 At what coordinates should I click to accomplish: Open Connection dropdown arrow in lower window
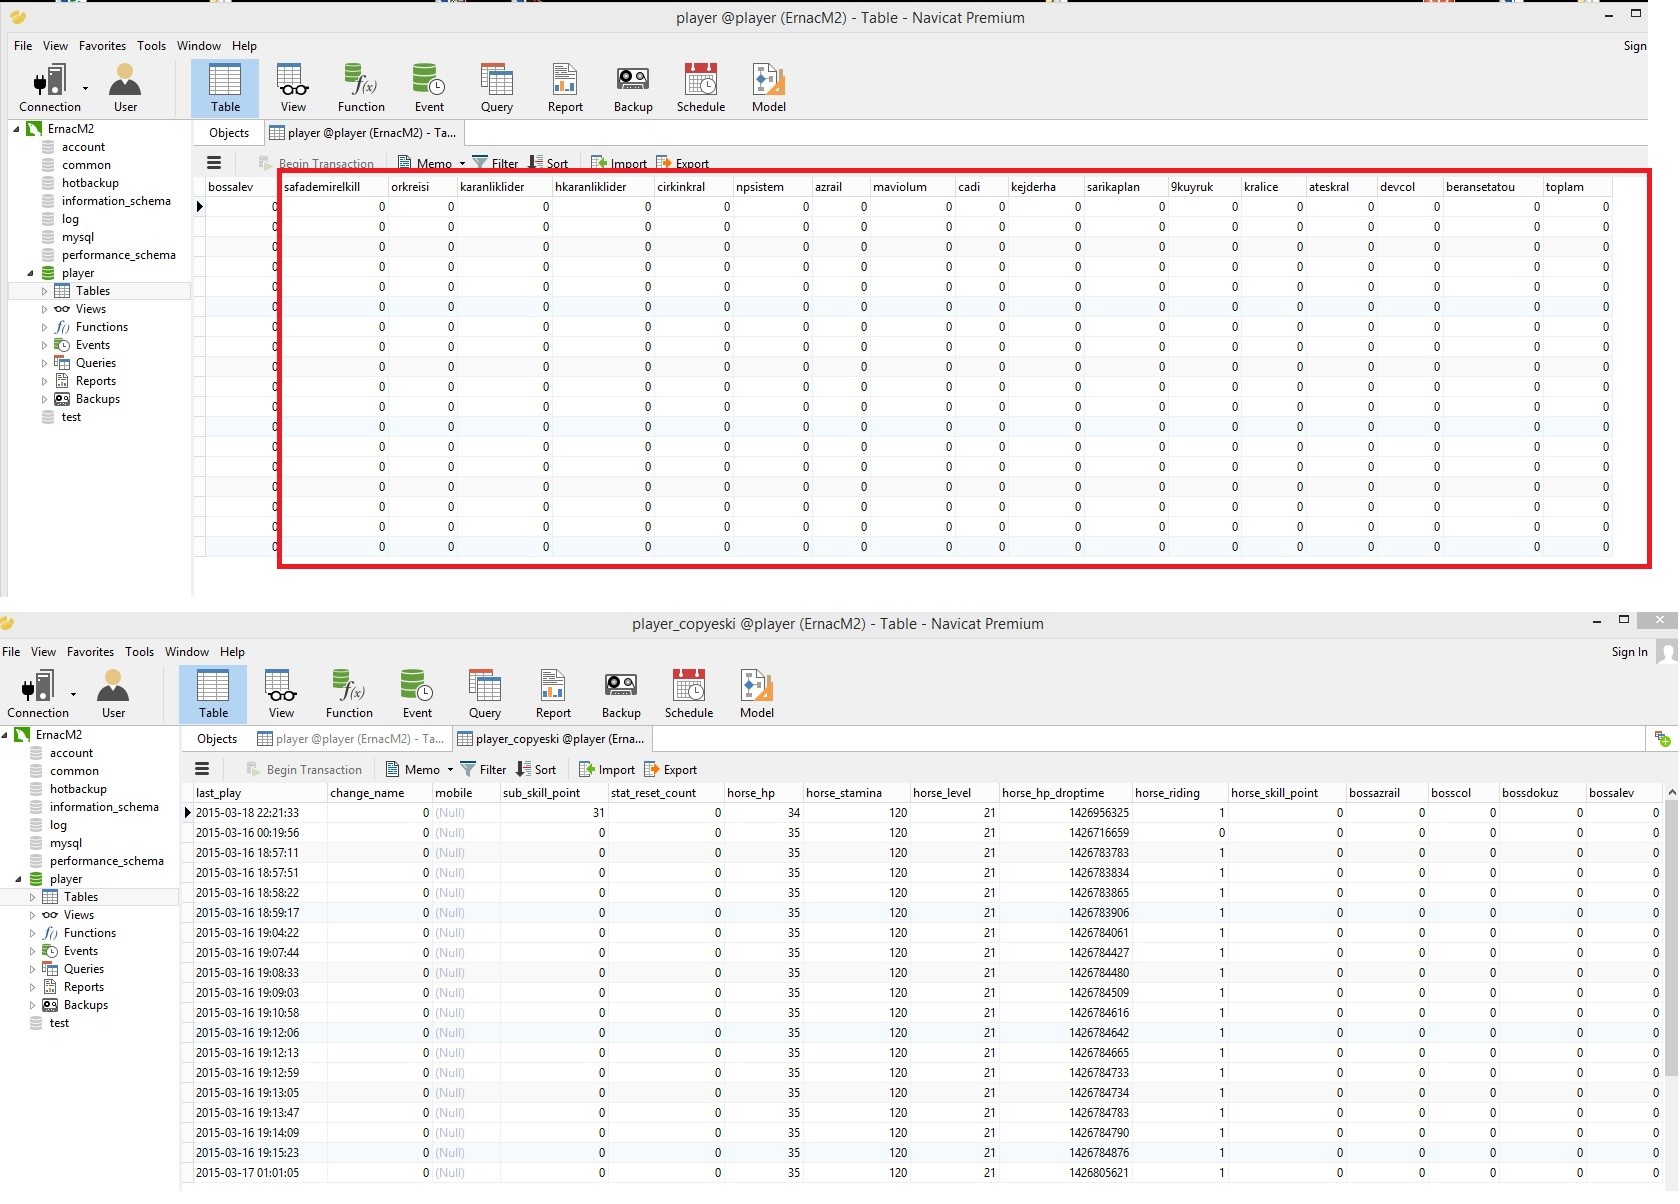point(73,694)
